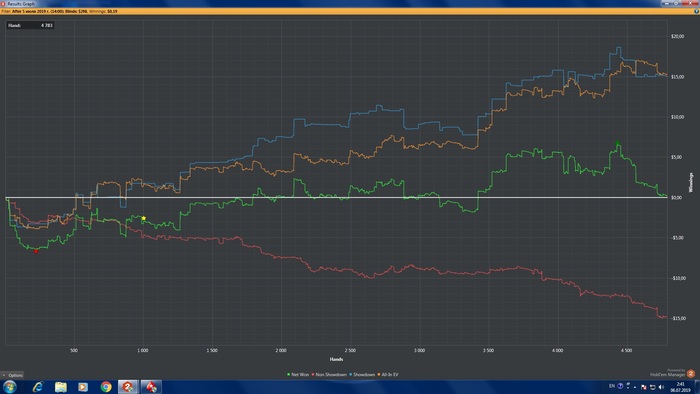Viewport: 700px width, 394px height.
Task: Click the volume speaker tray icon
Action: point(661,387)
